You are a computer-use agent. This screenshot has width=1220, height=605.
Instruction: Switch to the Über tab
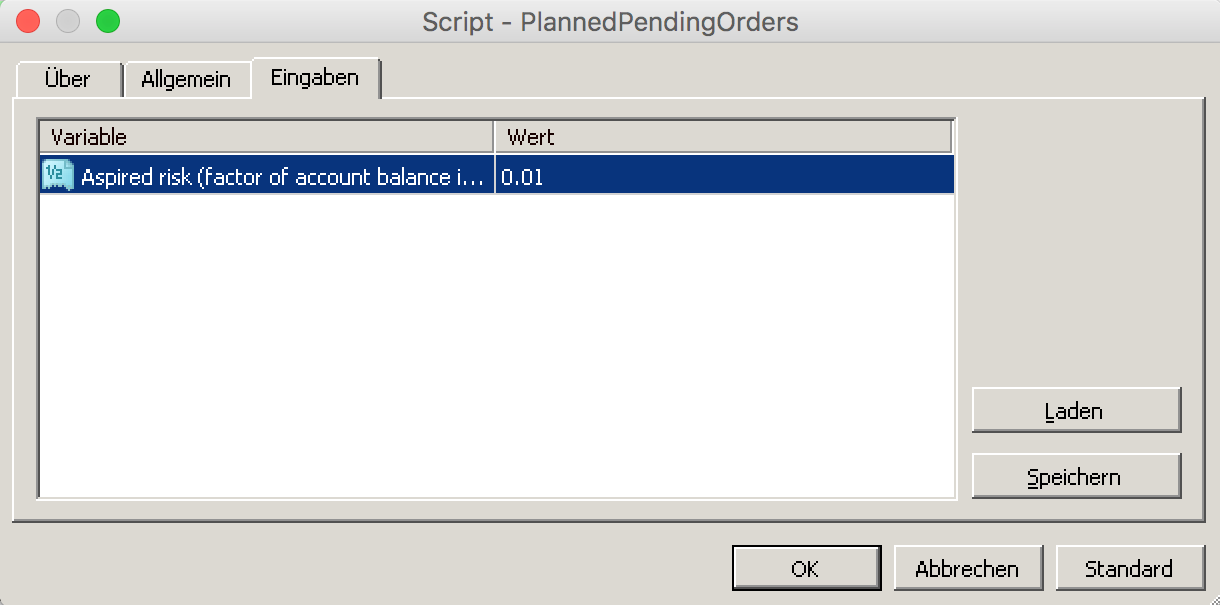[x=66, y=78]
